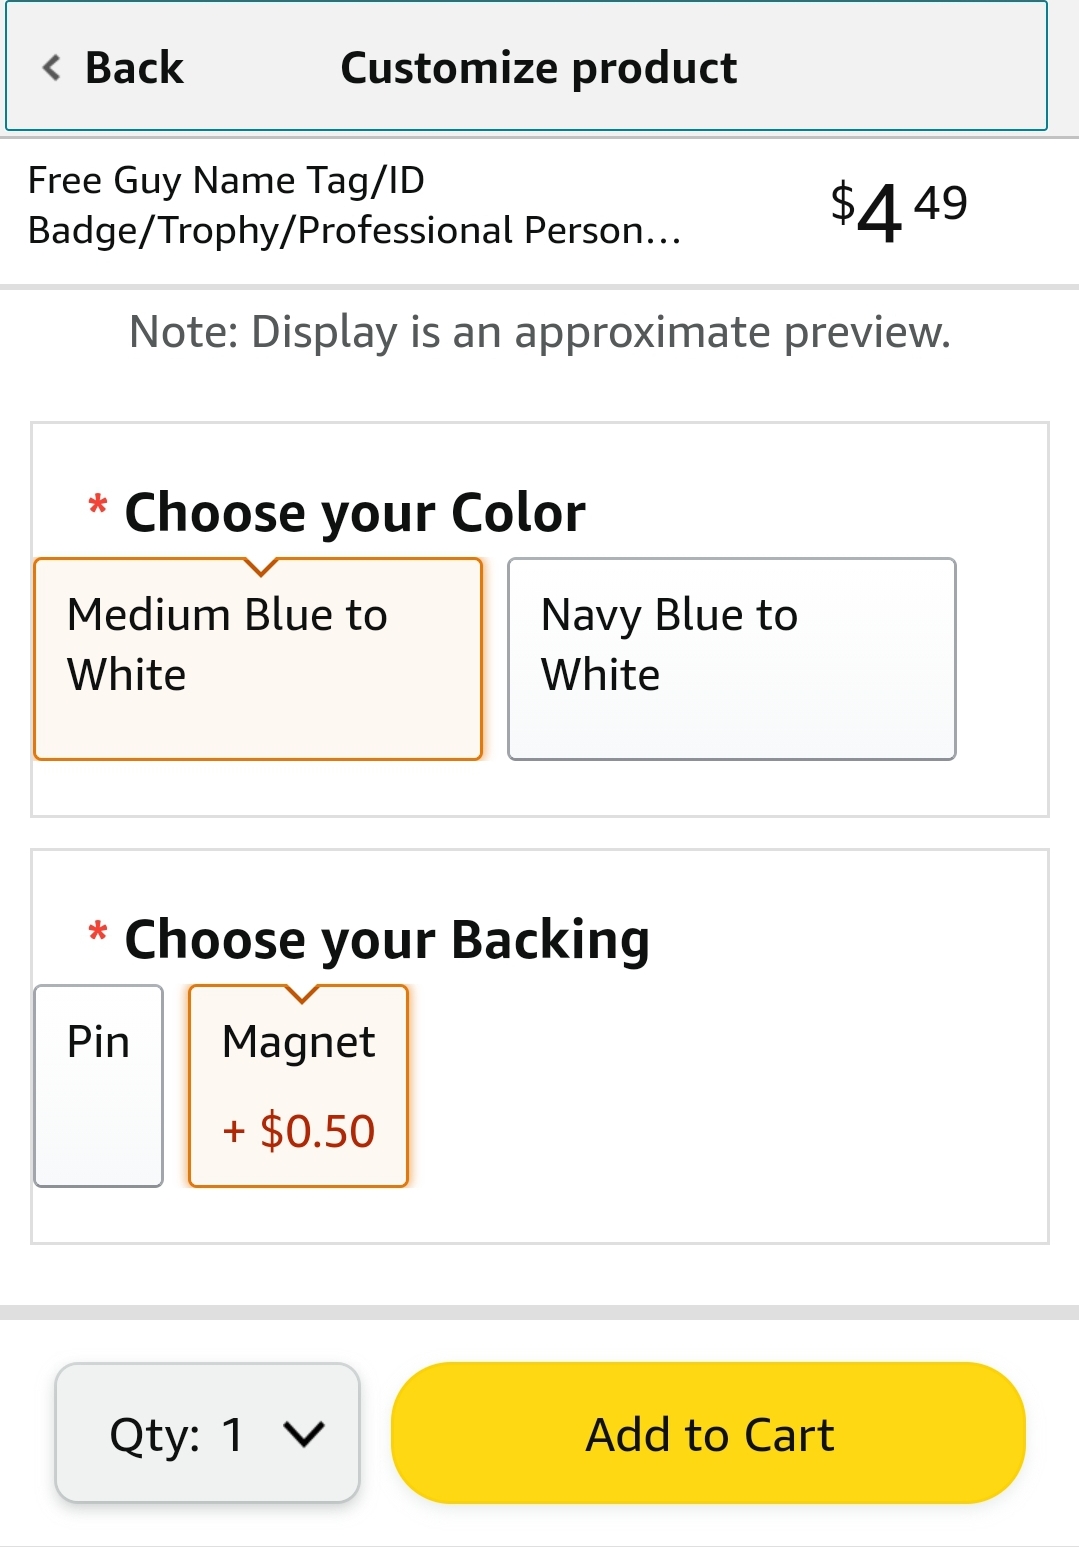Tap the Choose your Color heading
1079x1547 pixels.
(355, 513)
